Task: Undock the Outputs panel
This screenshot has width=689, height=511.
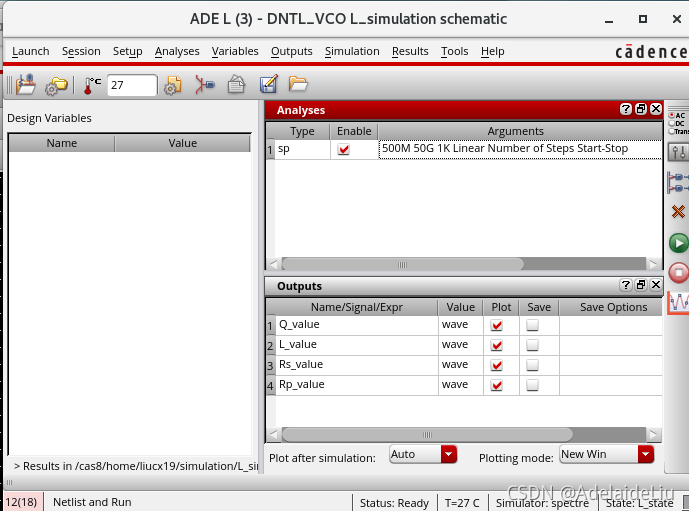Action: [641, 285]
